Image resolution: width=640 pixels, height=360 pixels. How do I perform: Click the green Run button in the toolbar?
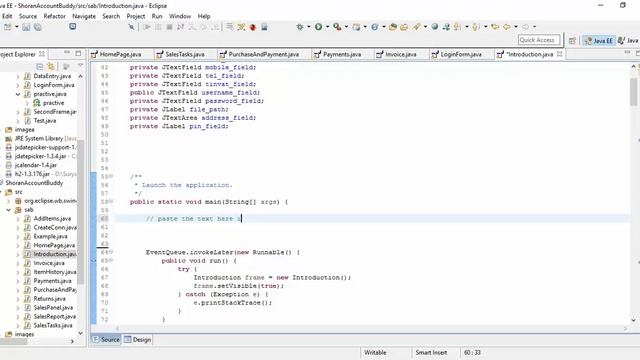(318, 27)
